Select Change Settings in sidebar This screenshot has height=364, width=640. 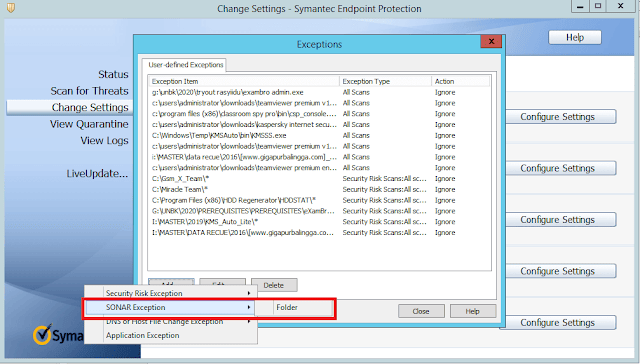point(70,107)
